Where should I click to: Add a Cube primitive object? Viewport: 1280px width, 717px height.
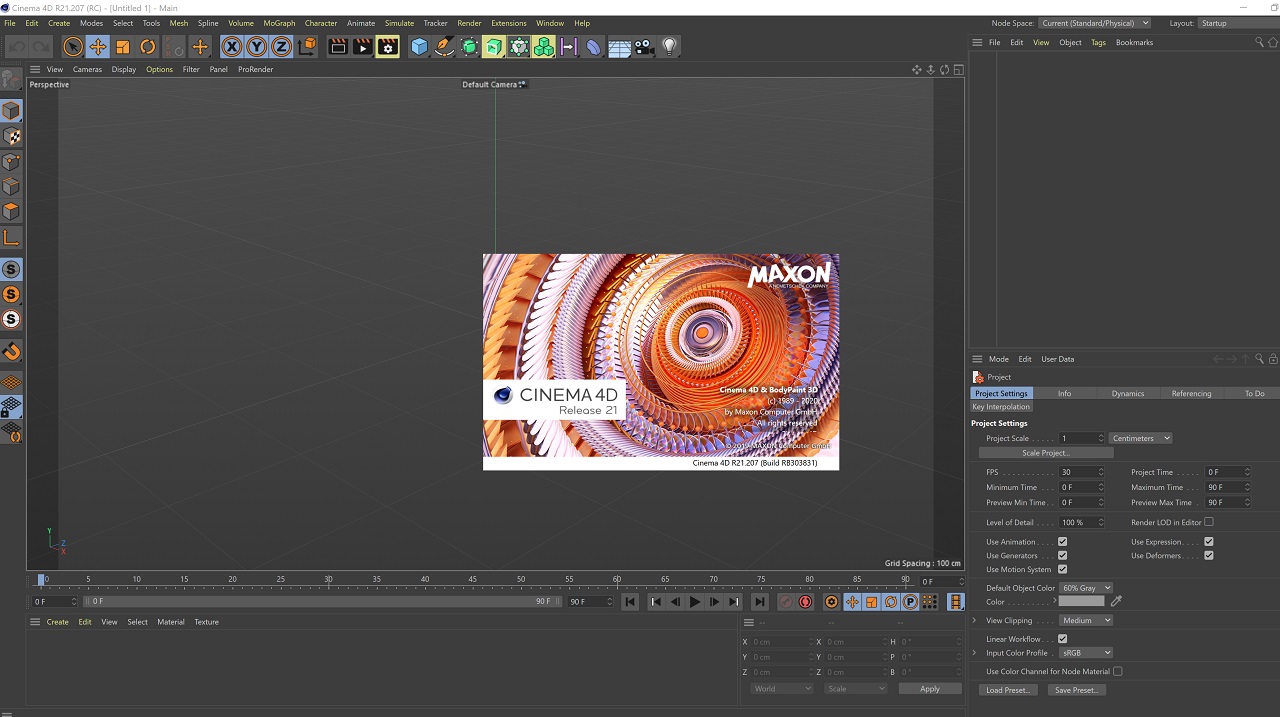[x=420, y=47]
